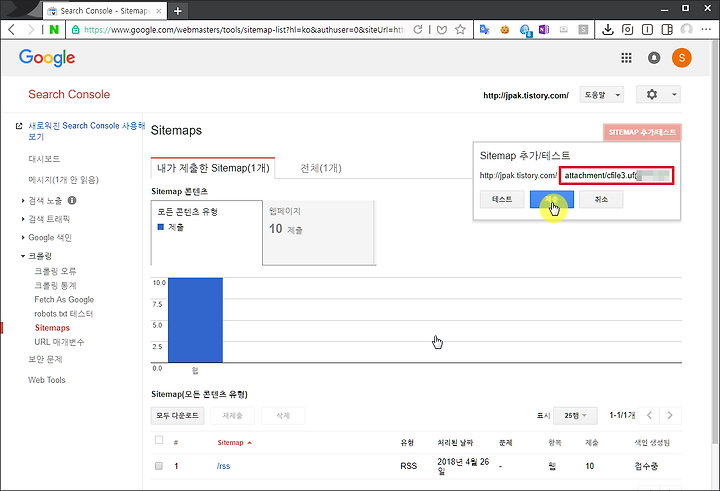
Task: Open Google notifications bell icon
Action: (654, 58)
